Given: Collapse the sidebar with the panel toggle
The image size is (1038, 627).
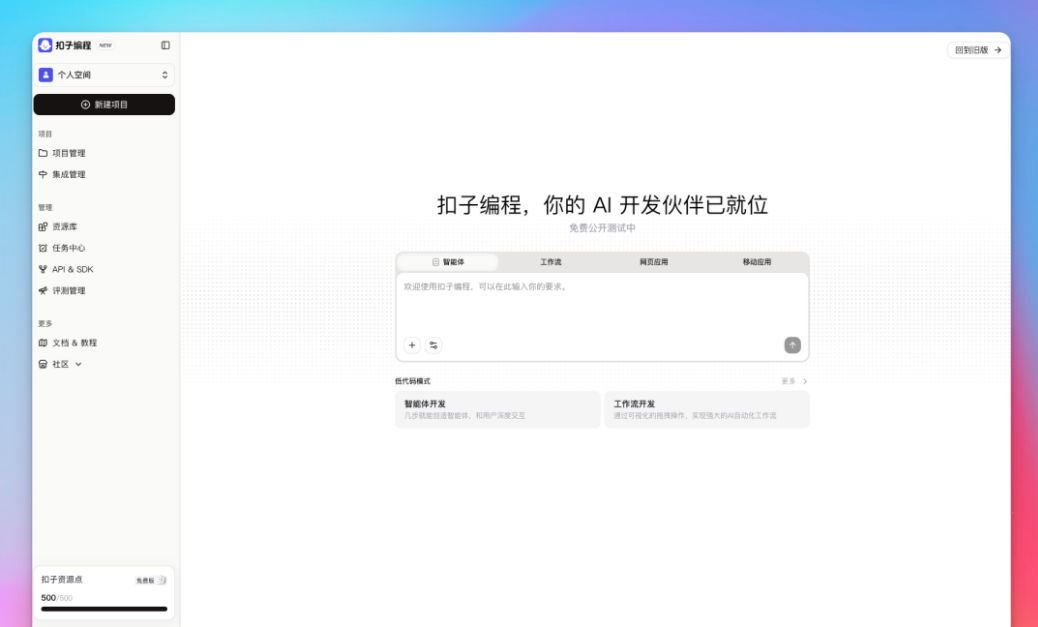Looking at the screenshot, I should [x=166, y=44].
